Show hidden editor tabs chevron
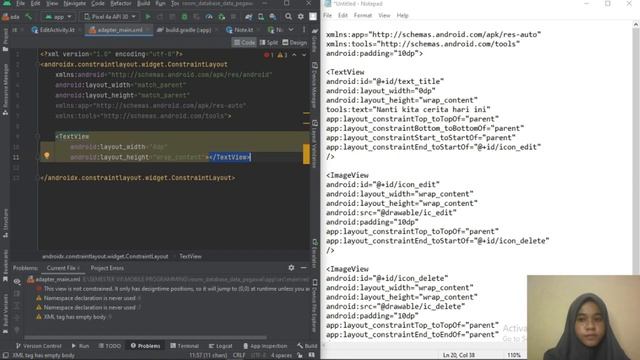Viewport: 640px width, 360px height. point(291,29)
